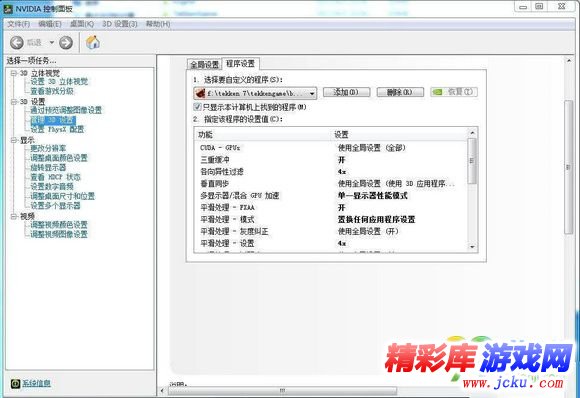The width and height of the screenshot is (580, 398).
Task: Click the 单一显示器性能模式 value
Action: pyautogui.click(x=372, y=195)
